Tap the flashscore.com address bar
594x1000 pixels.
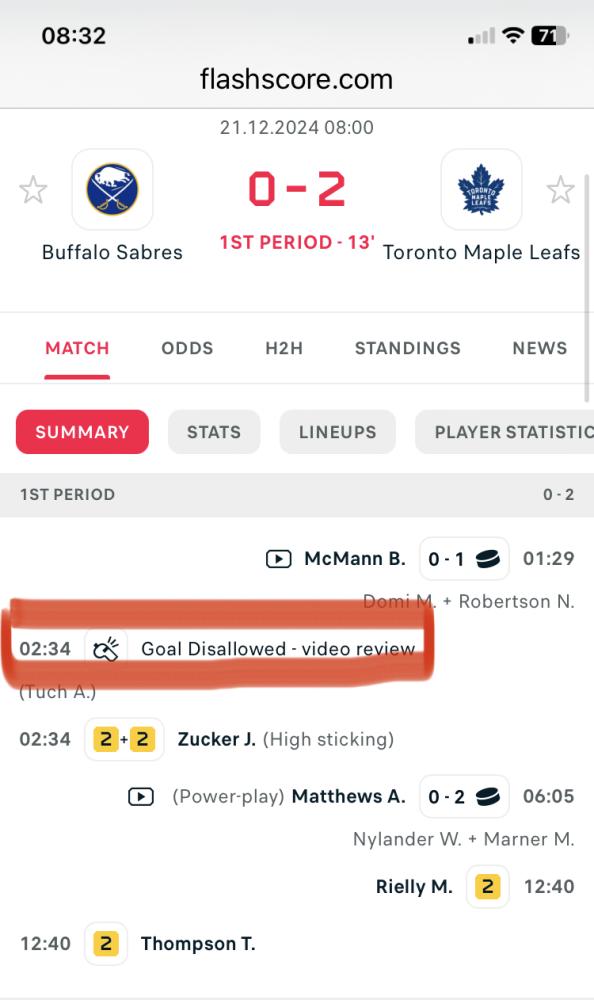coord(297,80)
